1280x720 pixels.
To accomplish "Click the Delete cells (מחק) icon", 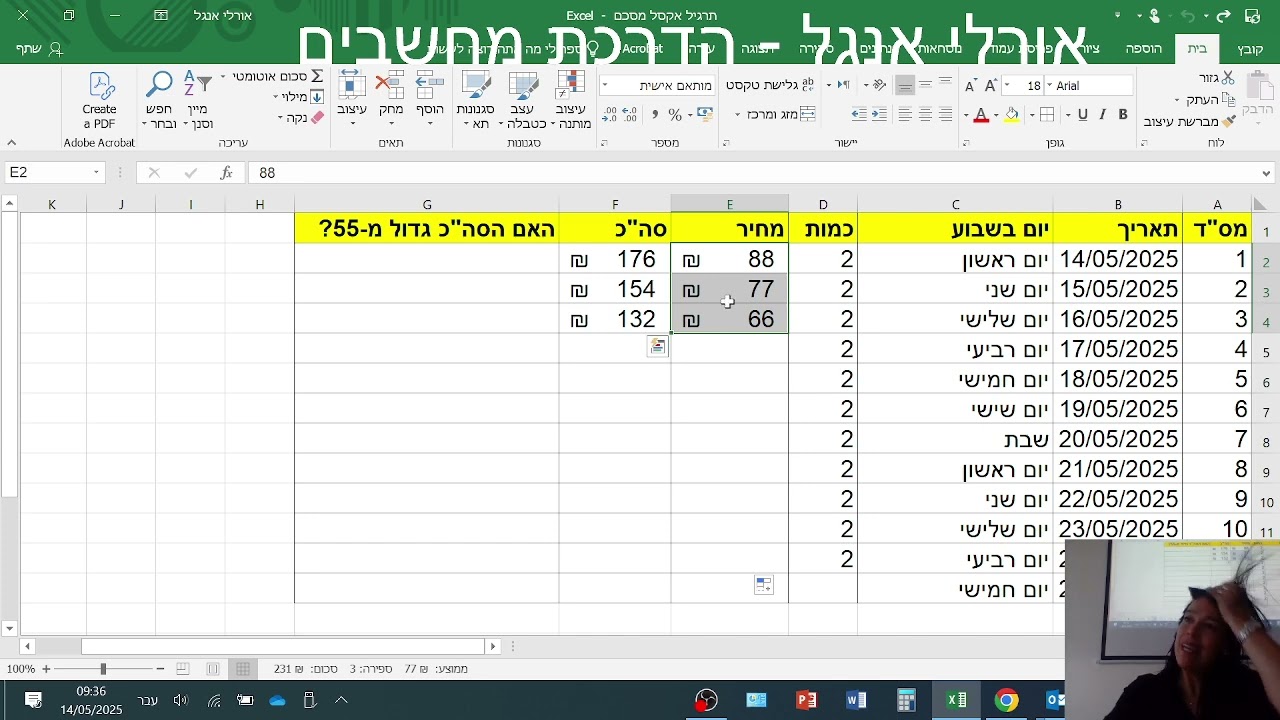I will [390, 98].
